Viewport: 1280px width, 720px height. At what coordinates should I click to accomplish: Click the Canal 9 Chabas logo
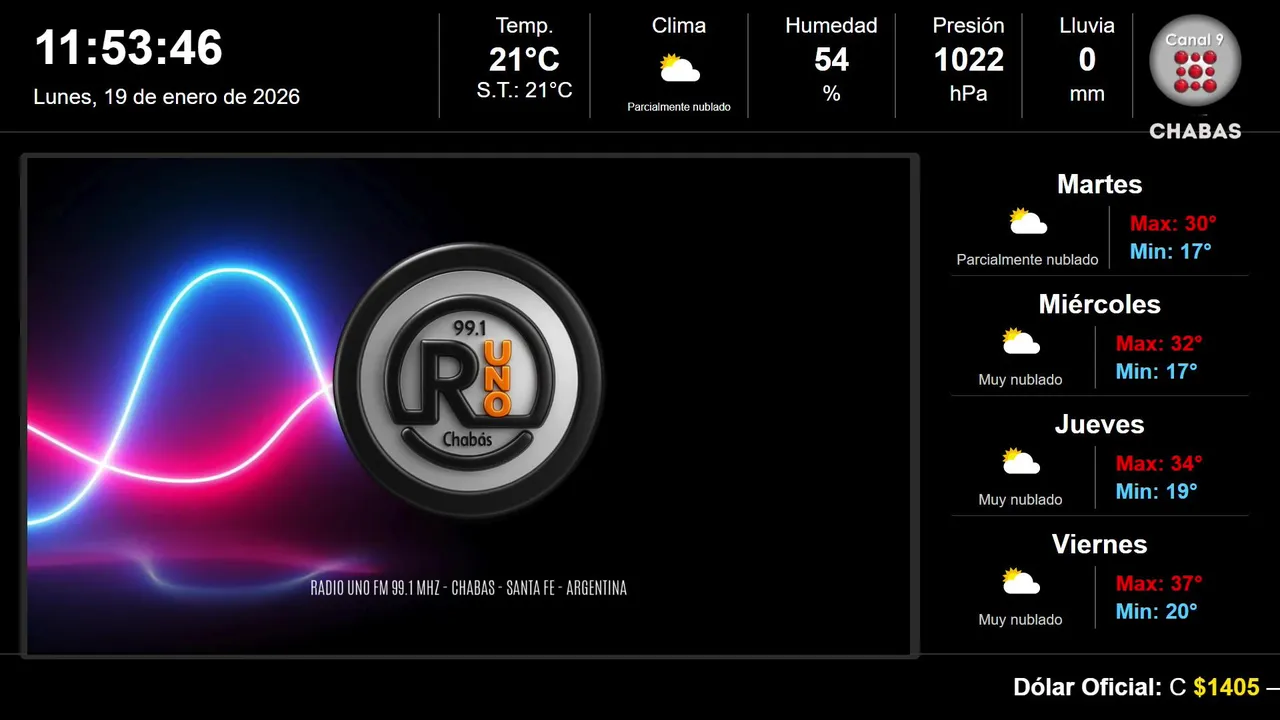[x=1195, y=78]
